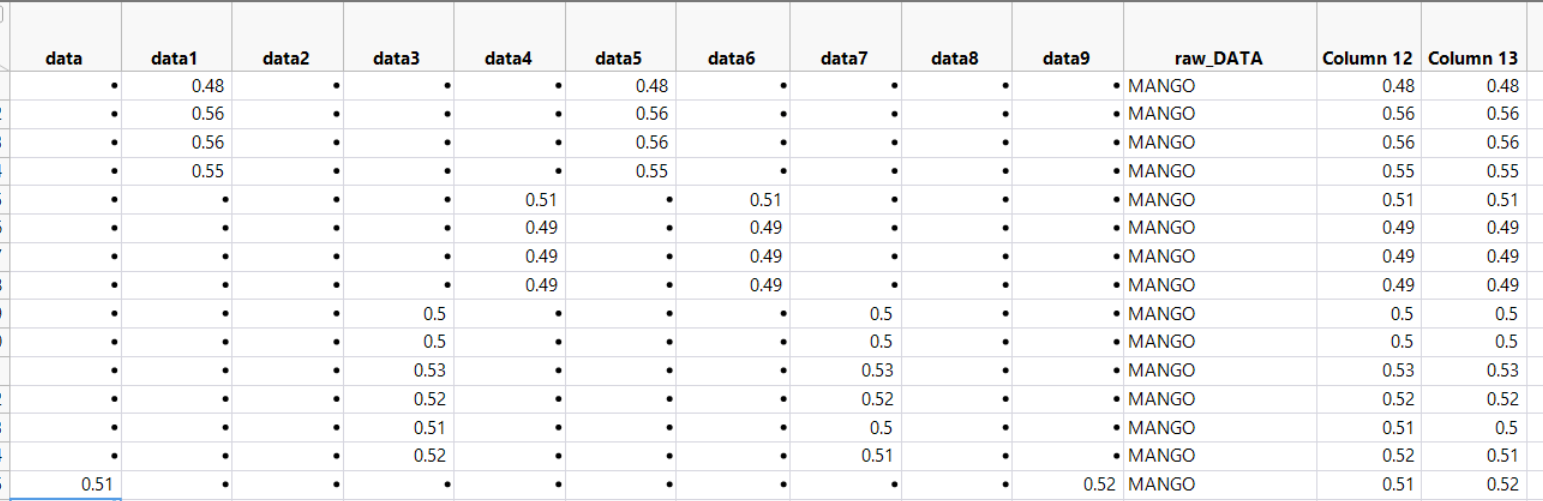Click the data9 column header

click(x=1065, y=59)
